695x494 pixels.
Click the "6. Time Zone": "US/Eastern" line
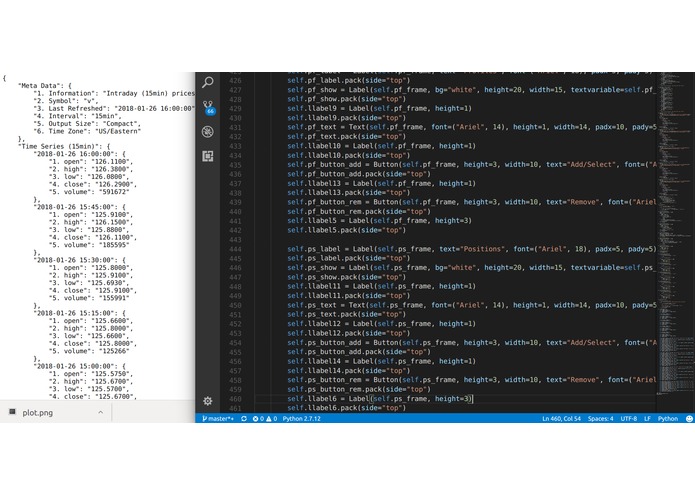pyautogui.click(x=87, y=131)
